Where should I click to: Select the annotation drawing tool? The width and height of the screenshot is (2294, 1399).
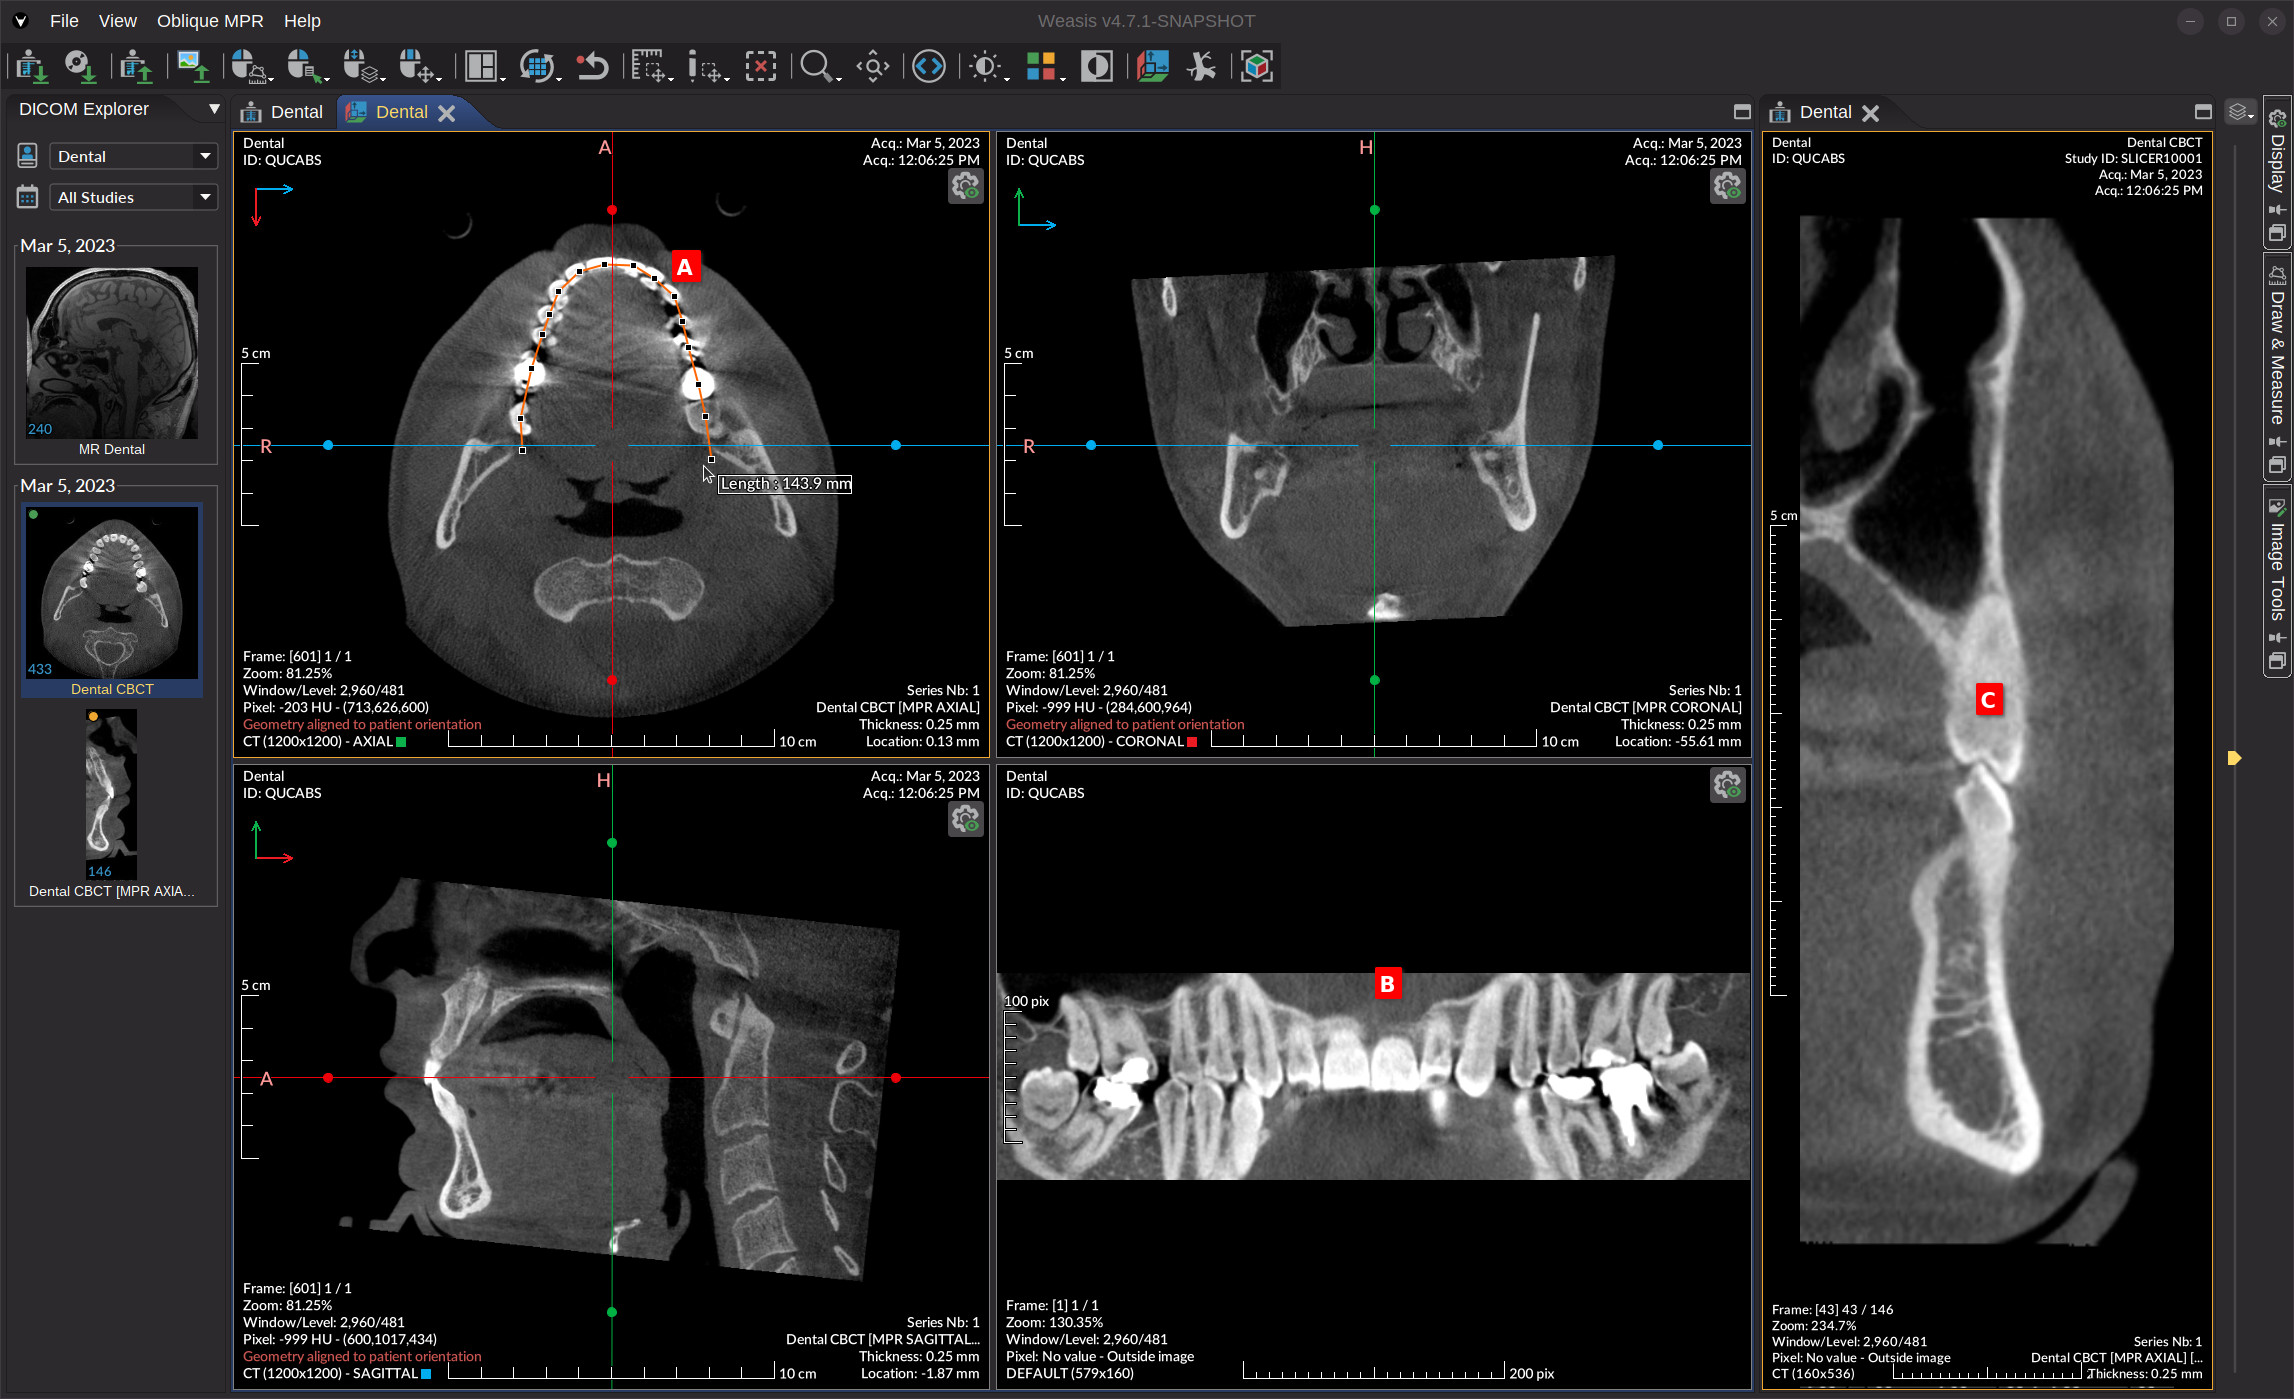(707, 67)
